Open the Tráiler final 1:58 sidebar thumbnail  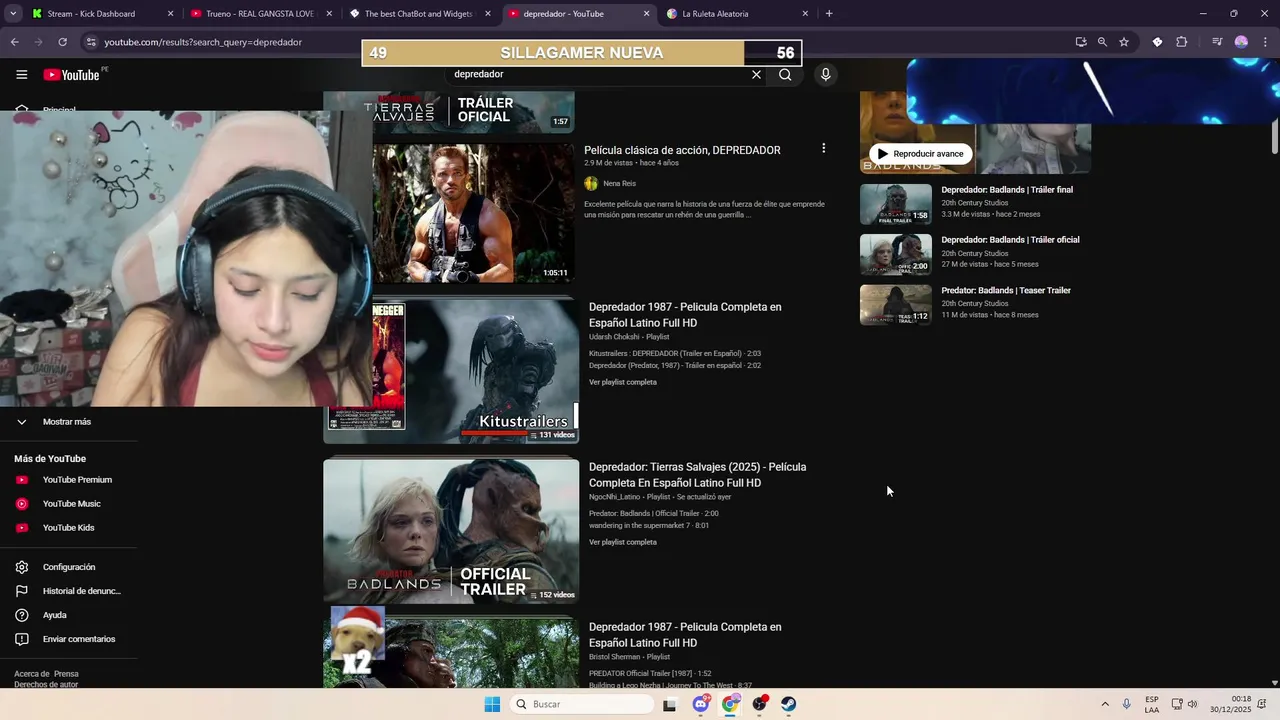coord(896,204)
